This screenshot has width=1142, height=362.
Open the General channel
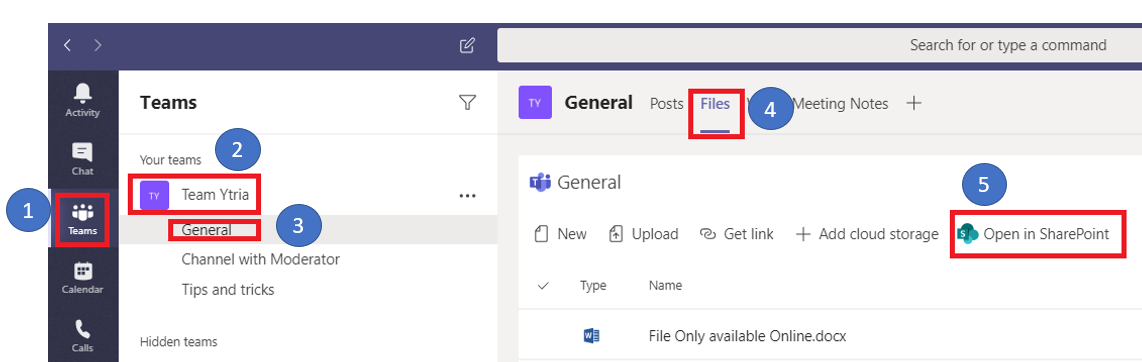(207, 230)
